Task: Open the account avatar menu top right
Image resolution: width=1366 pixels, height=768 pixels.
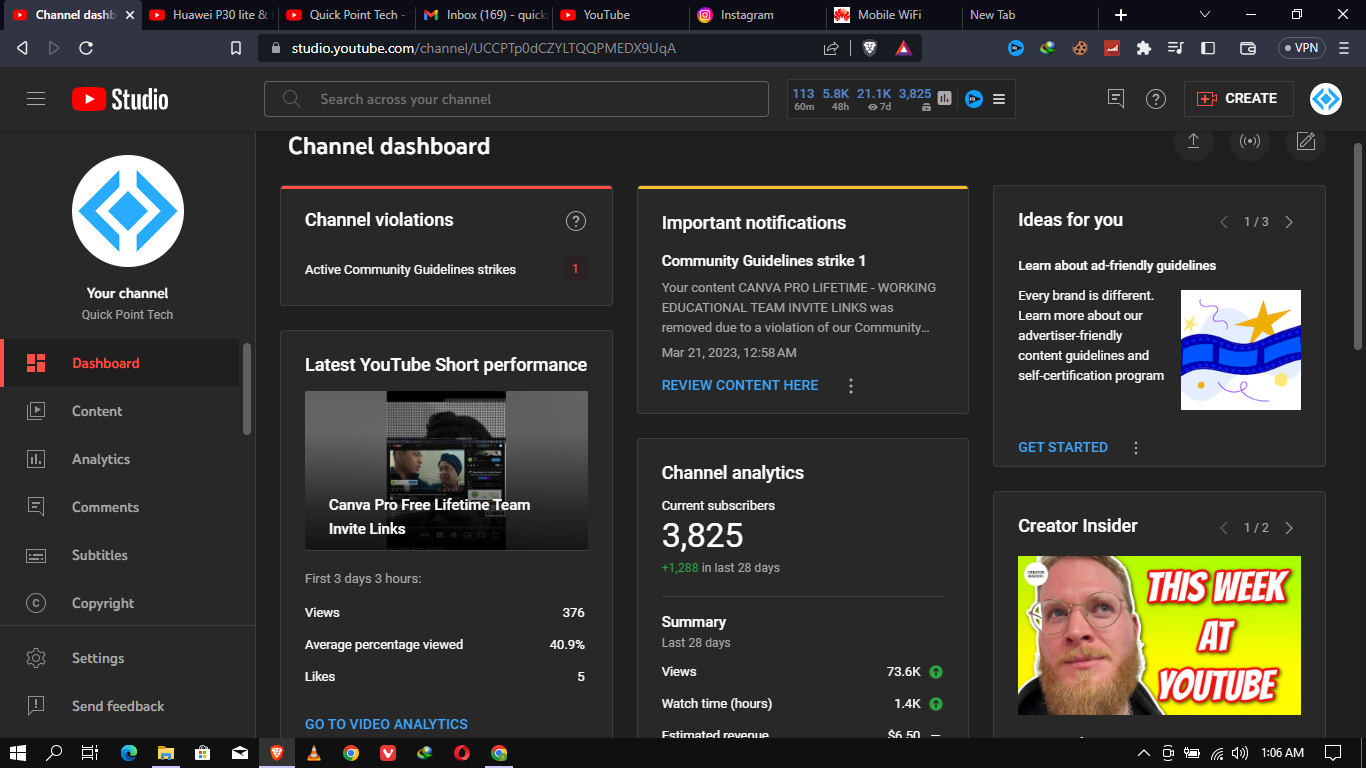Action: coord(1326,99)
